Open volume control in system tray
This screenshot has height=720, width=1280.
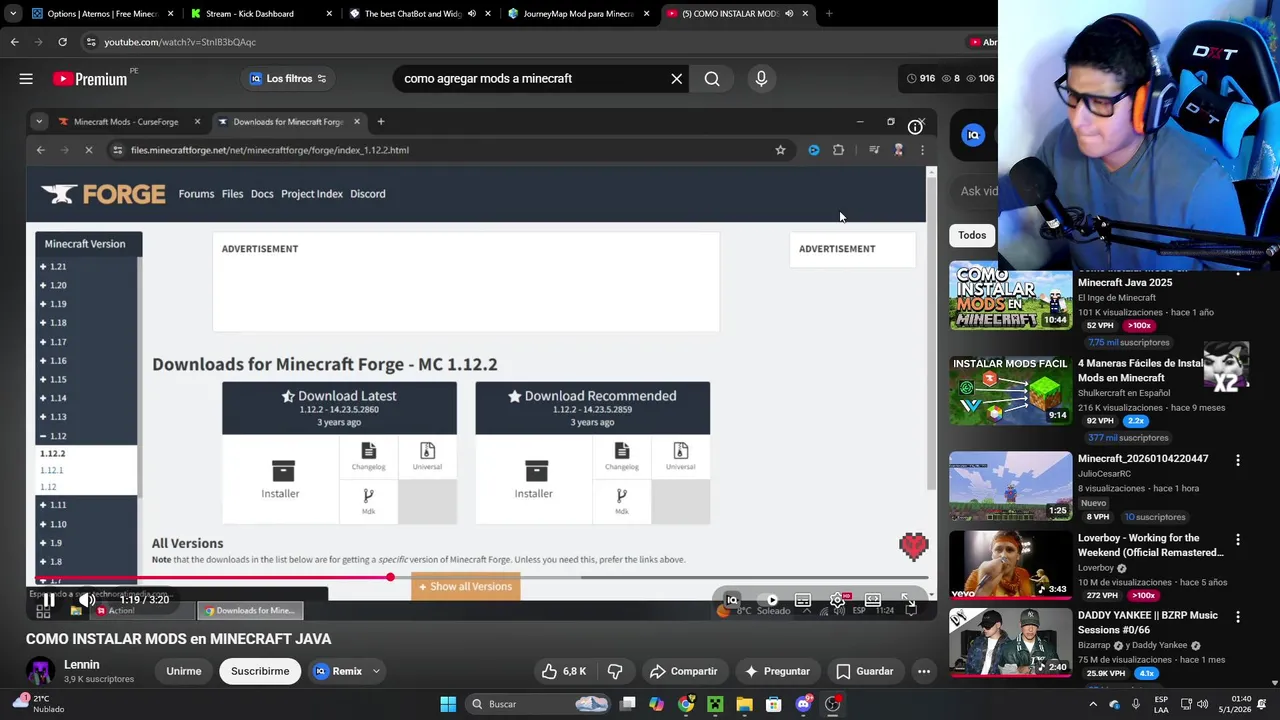pos(1202,704)
